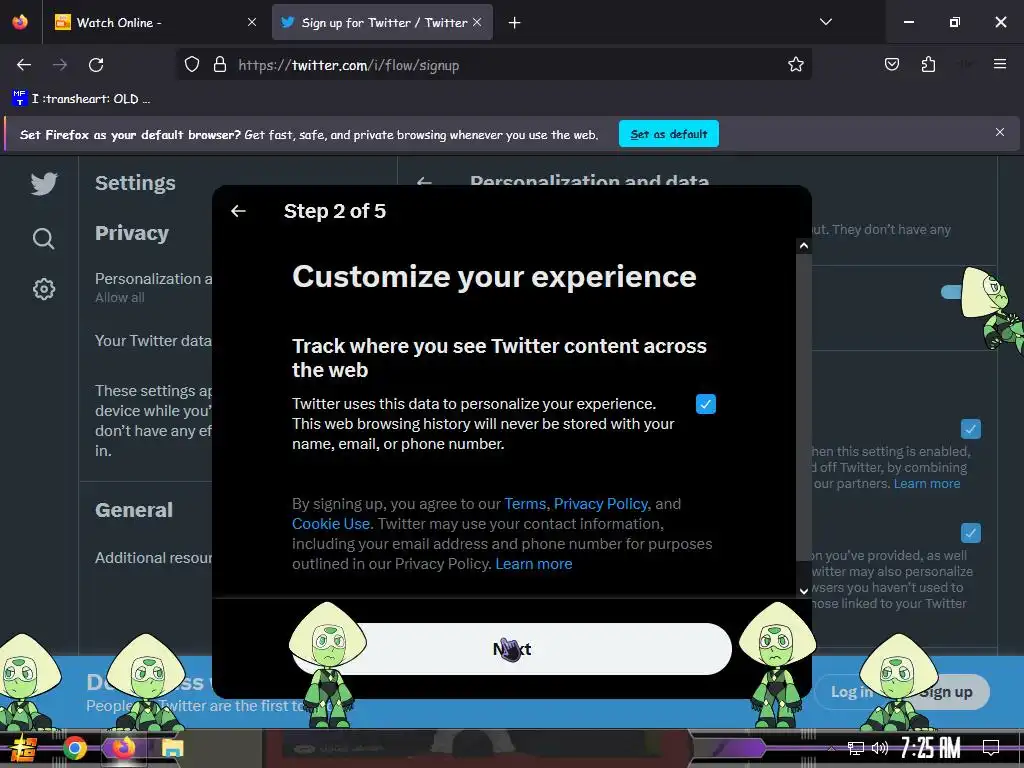
Task: Toggle the lower background settings checkbox
Action: pos(971,533)
